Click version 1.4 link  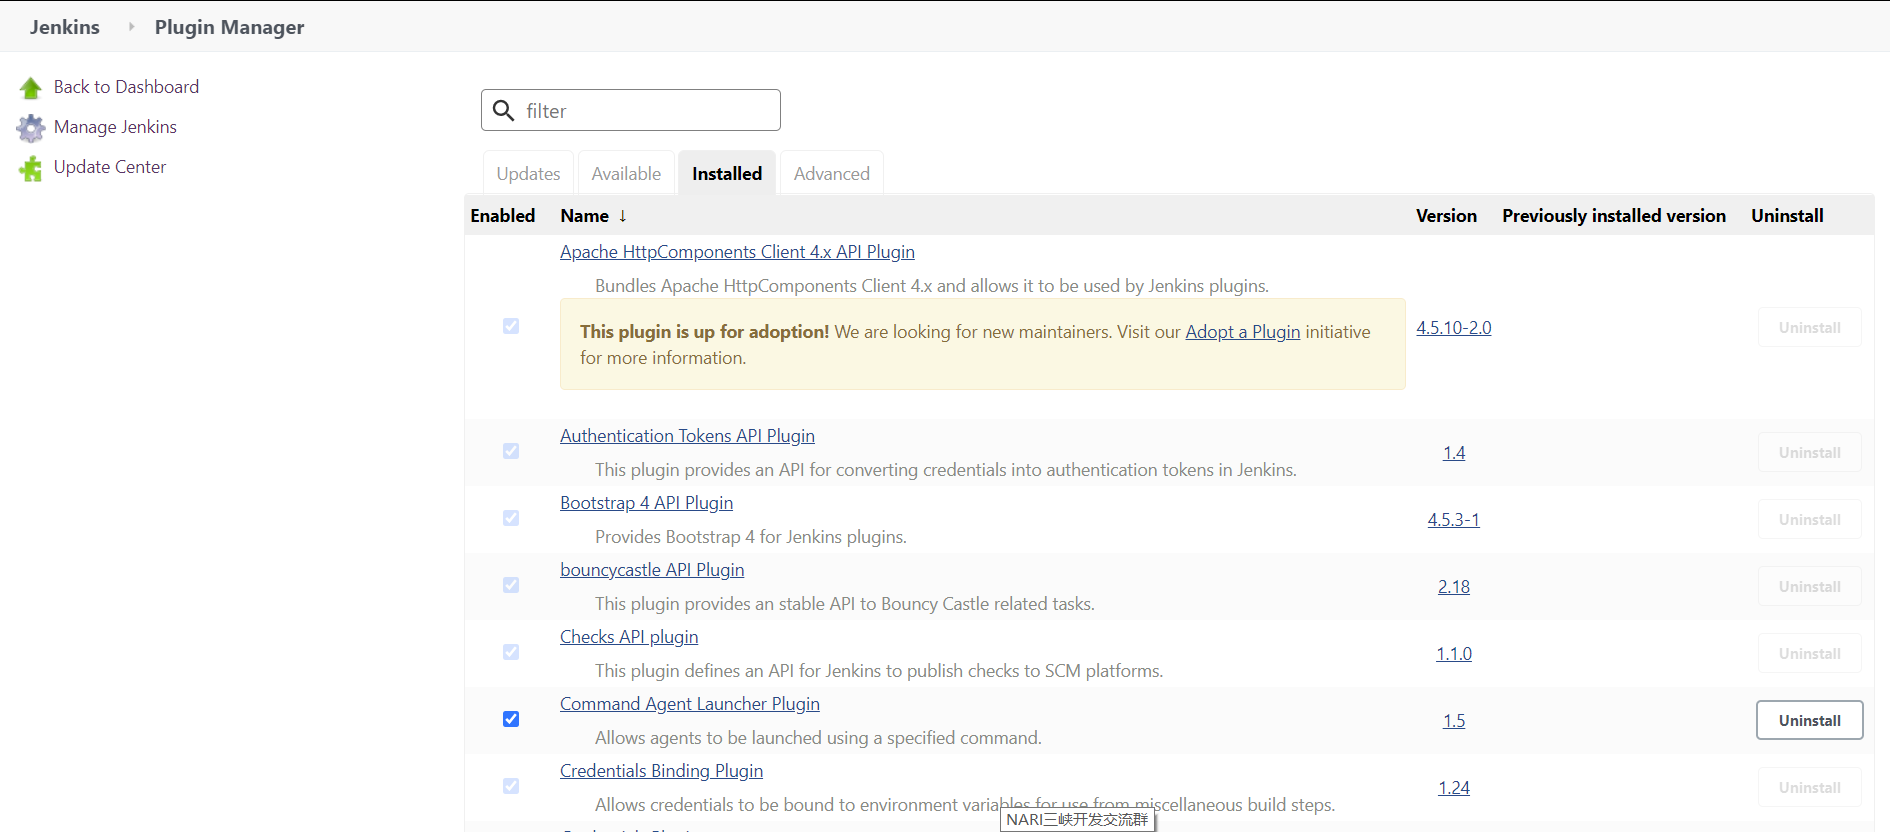(x=1454, y=453)
